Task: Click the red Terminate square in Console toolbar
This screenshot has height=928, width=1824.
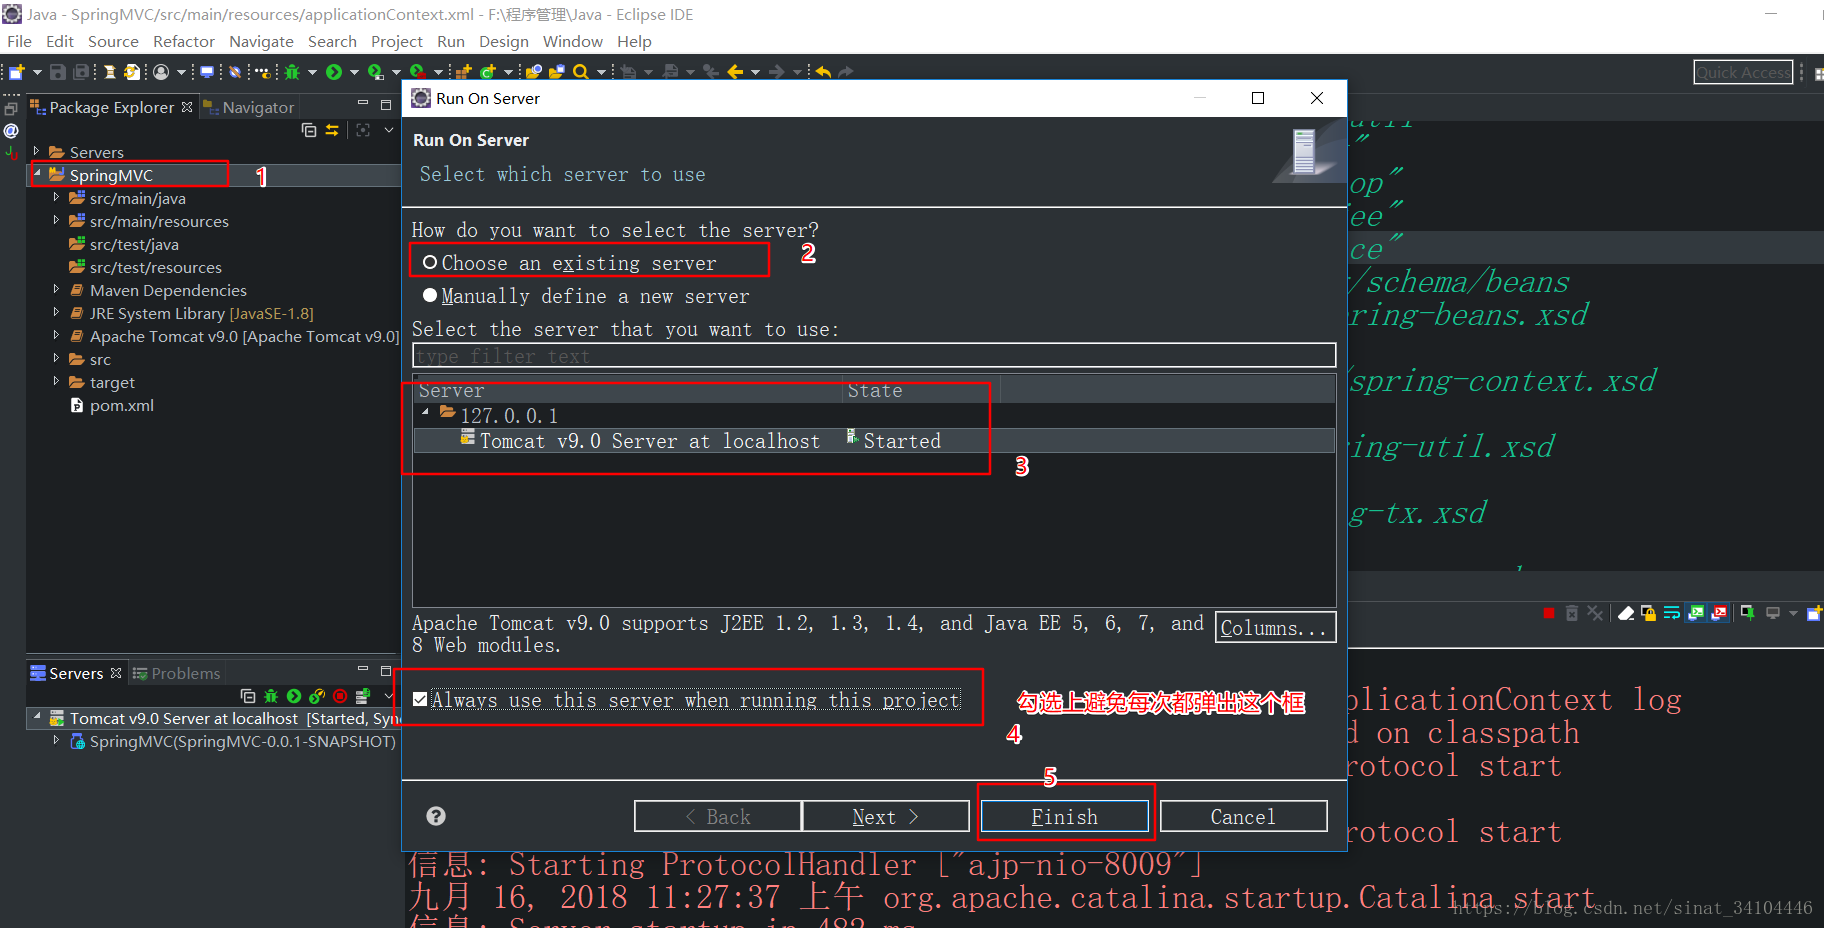Action: (1549, 613)
